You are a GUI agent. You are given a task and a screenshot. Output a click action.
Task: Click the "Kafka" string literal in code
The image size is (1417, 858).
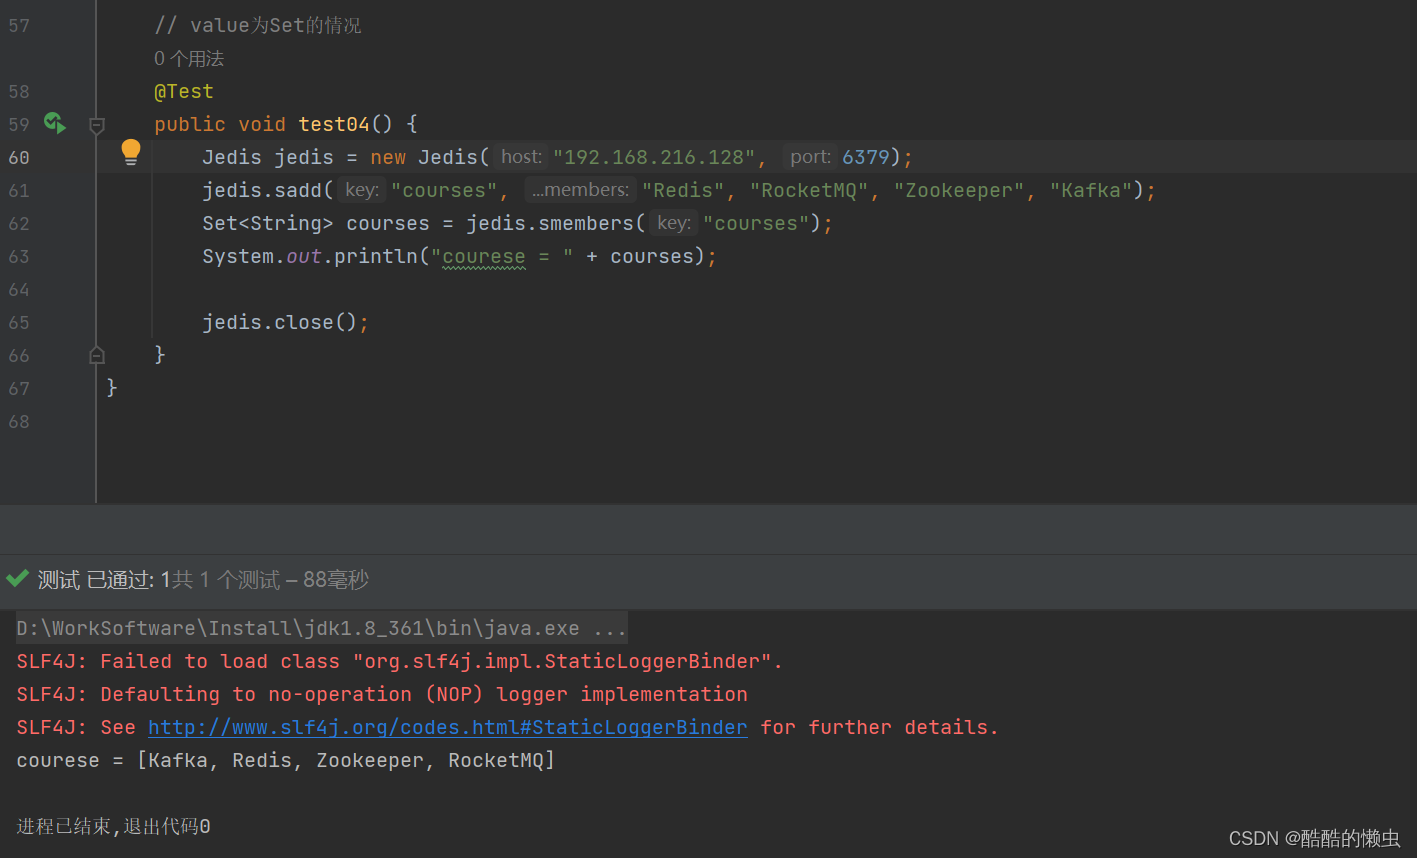click(x=1091, y=190)
